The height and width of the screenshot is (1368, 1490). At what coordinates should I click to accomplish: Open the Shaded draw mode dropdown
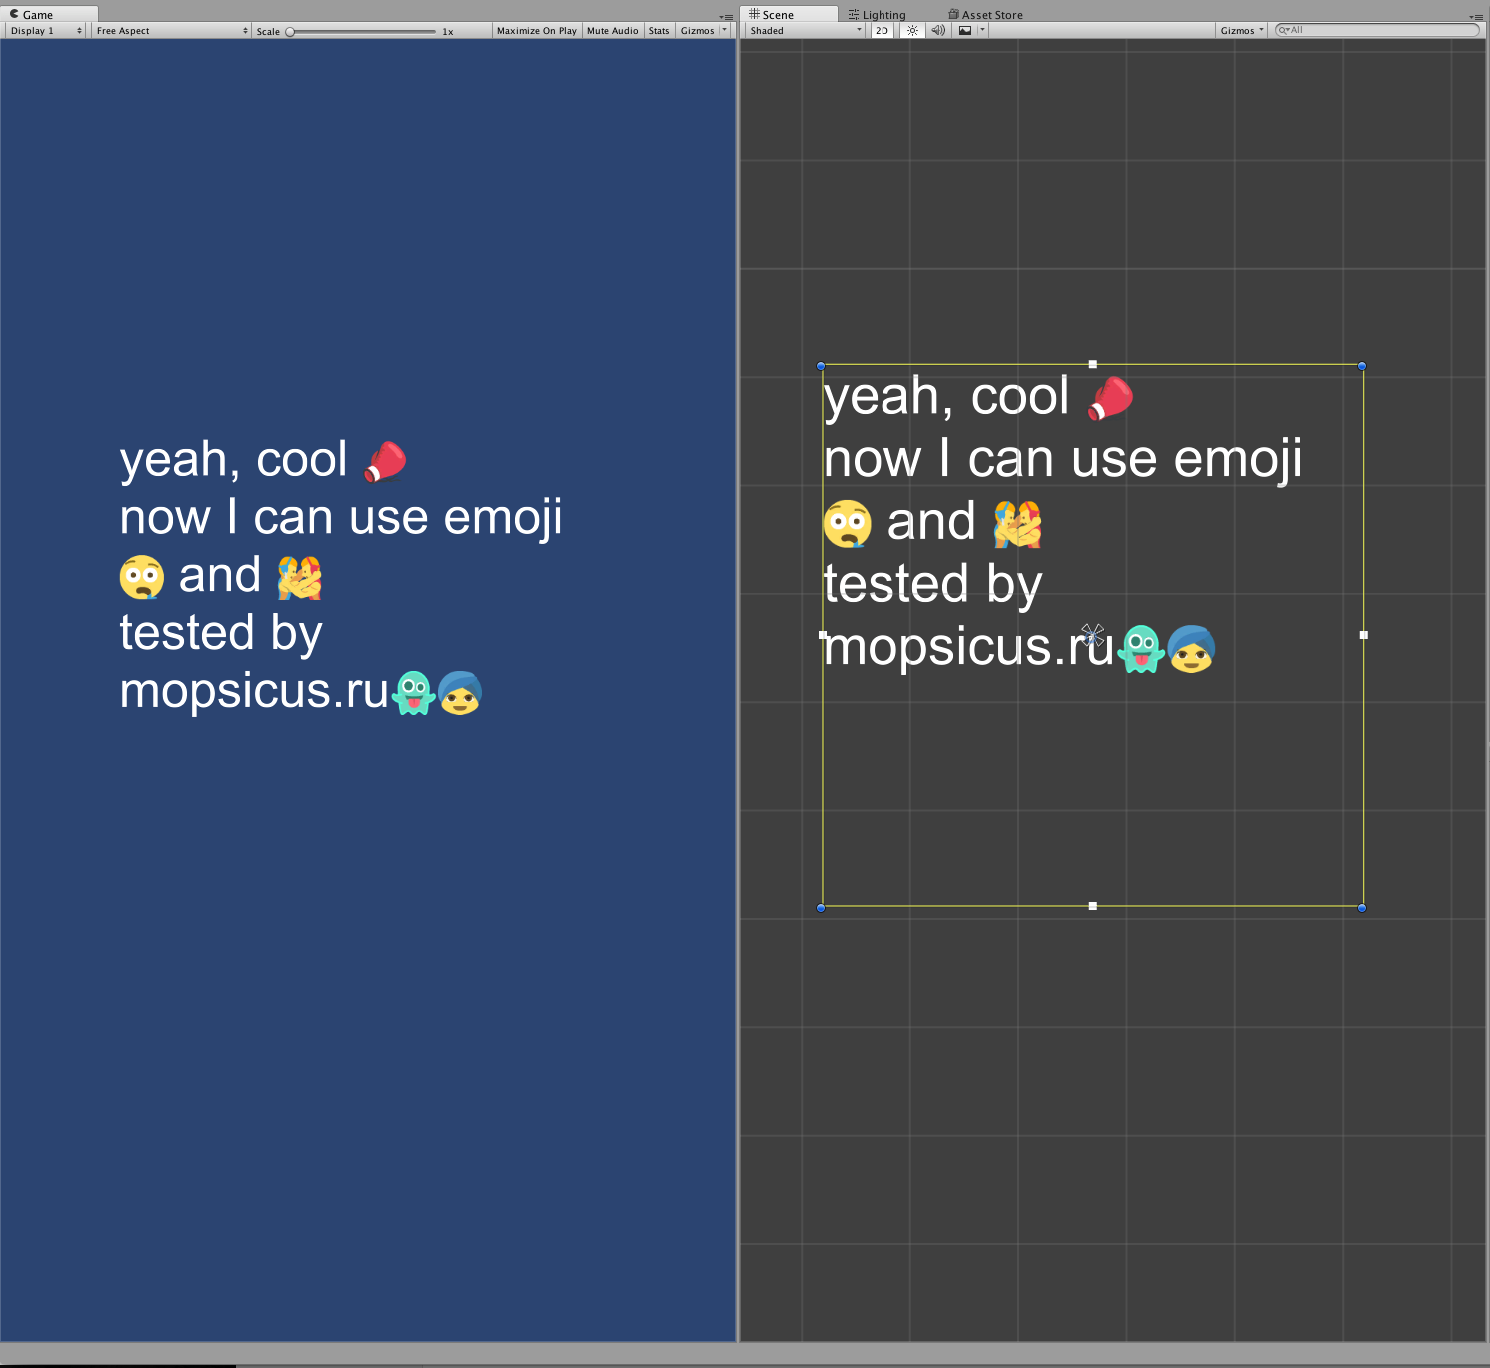tap(806, 31)
